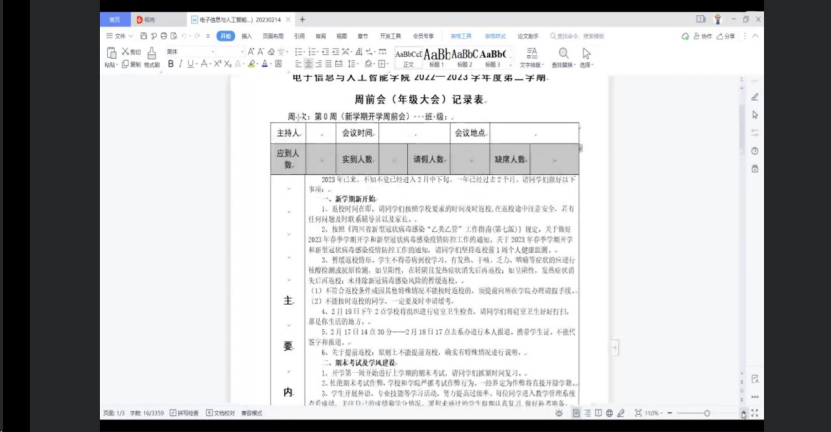Image resolution: width=831 pixels, height=432 pixels.
Task: Open the Review ribbon tab
Action: tap(321, 36)
